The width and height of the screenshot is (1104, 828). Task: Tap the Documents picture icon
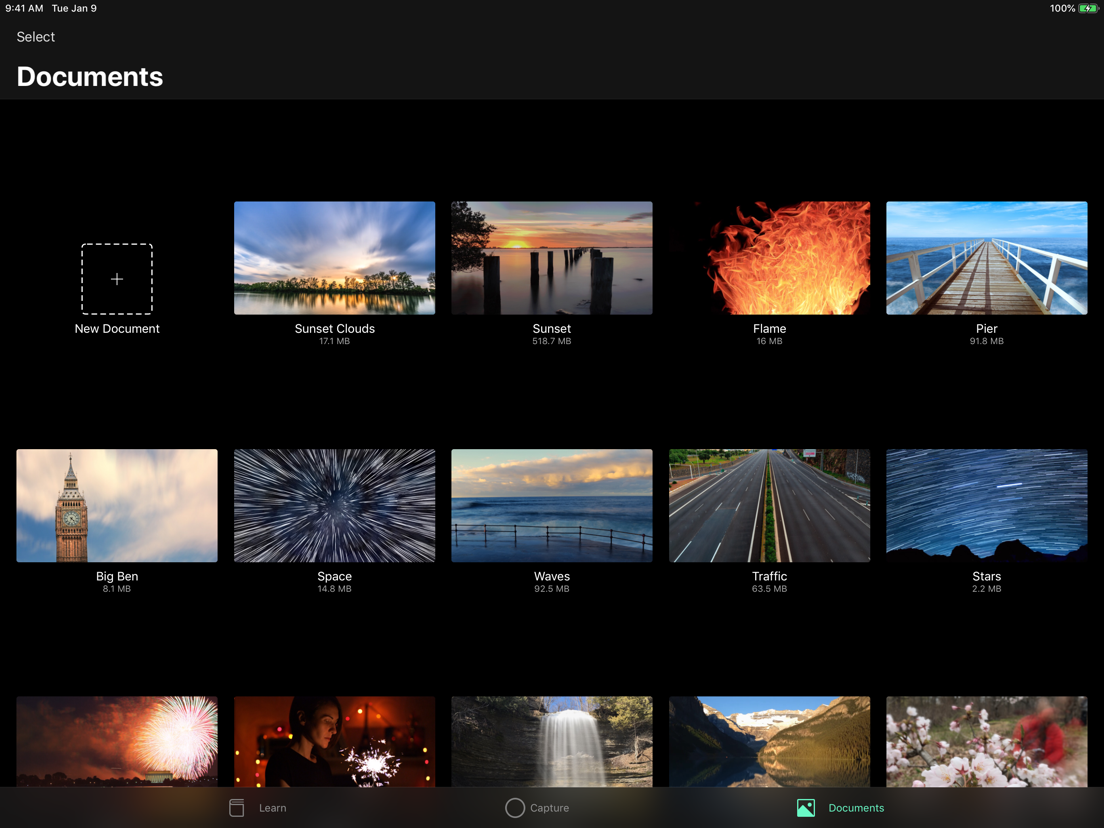[805, 808]
